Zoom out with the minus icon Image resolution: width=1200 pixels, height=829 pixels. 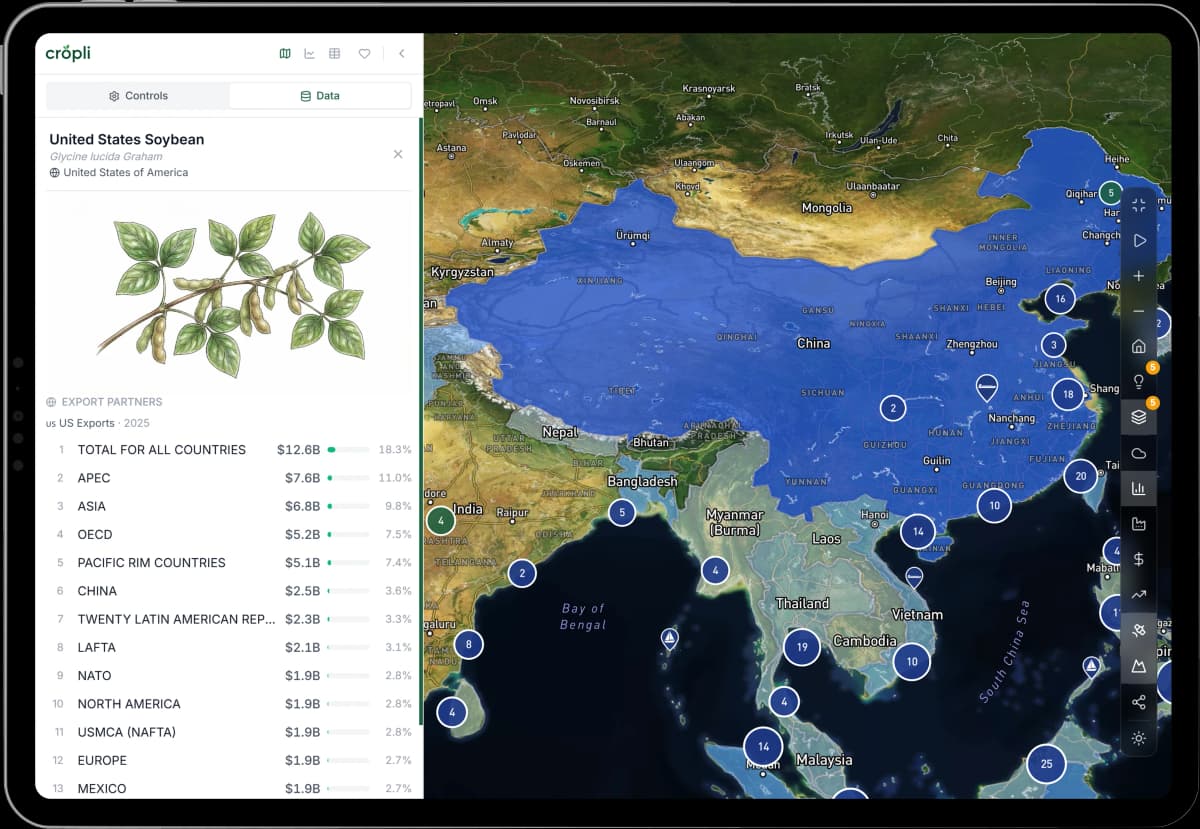point(1139,311)
